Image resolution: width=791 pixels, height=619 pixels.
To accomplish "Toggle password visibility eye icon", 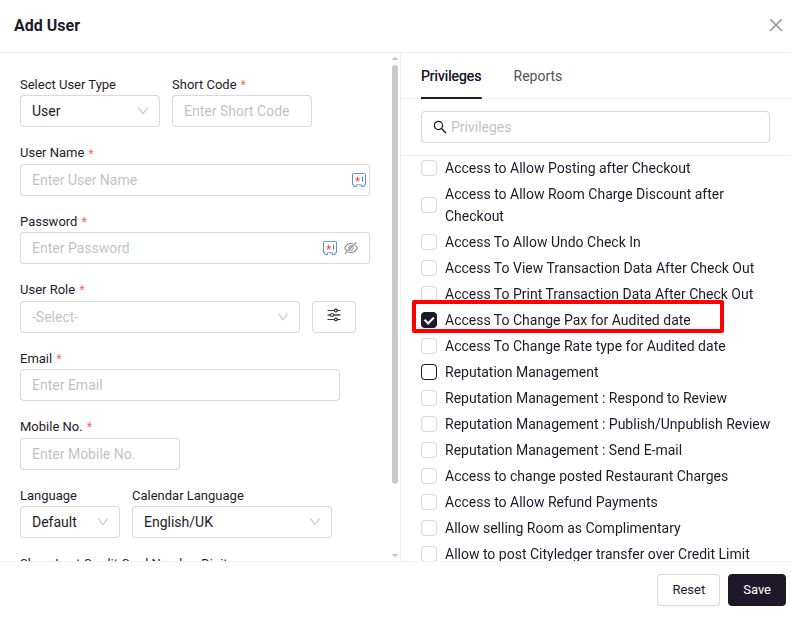I will click(x=351, y=248).
